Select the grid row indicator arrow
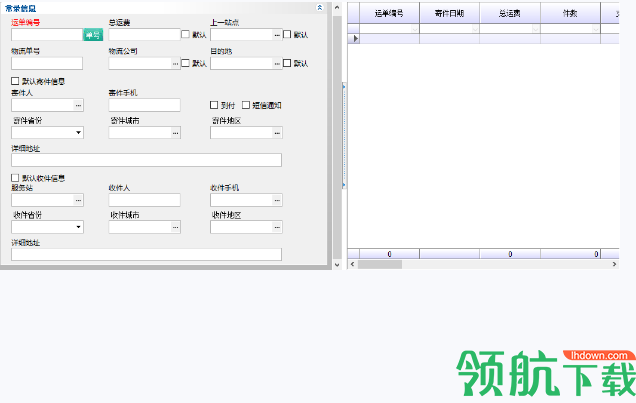The image size is (636, 403). [354, 39]
